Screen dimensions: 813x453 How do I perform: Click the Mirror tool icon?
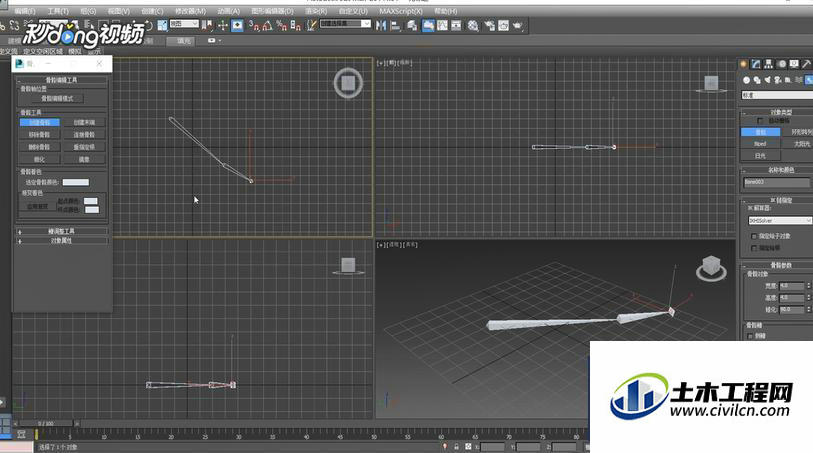click(x=381, y=25)
